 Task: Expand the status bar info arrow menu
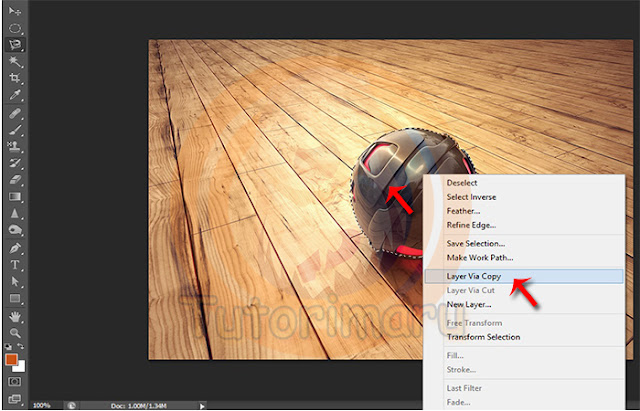(x=202, y=406)
